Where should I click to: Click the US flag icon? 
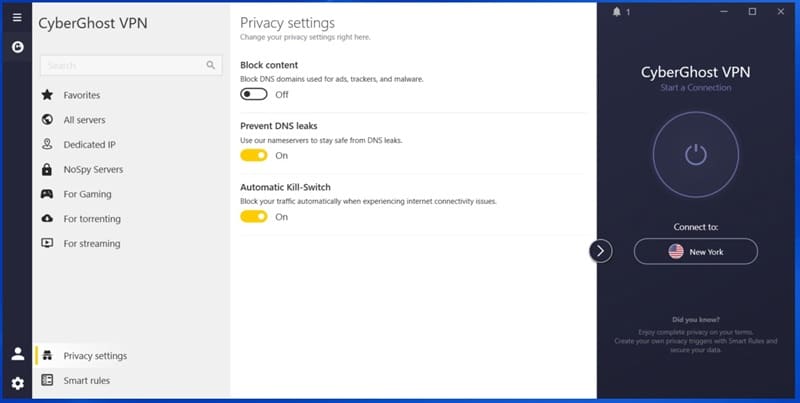[676, 251]
